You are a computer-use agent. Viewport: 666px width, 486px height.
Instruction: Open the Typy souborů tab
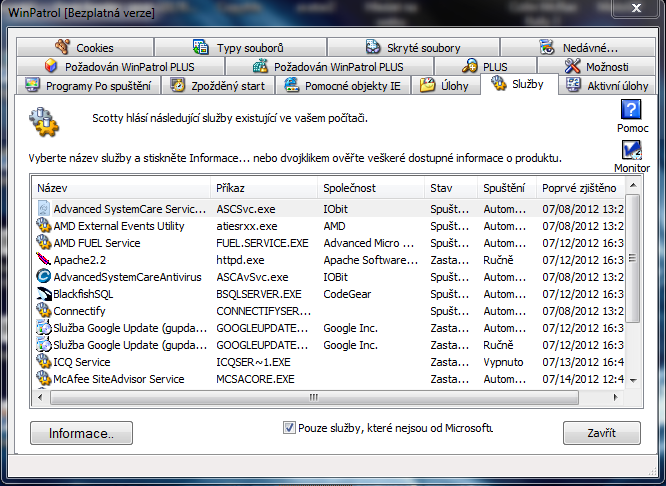click(x=241, y=47)
